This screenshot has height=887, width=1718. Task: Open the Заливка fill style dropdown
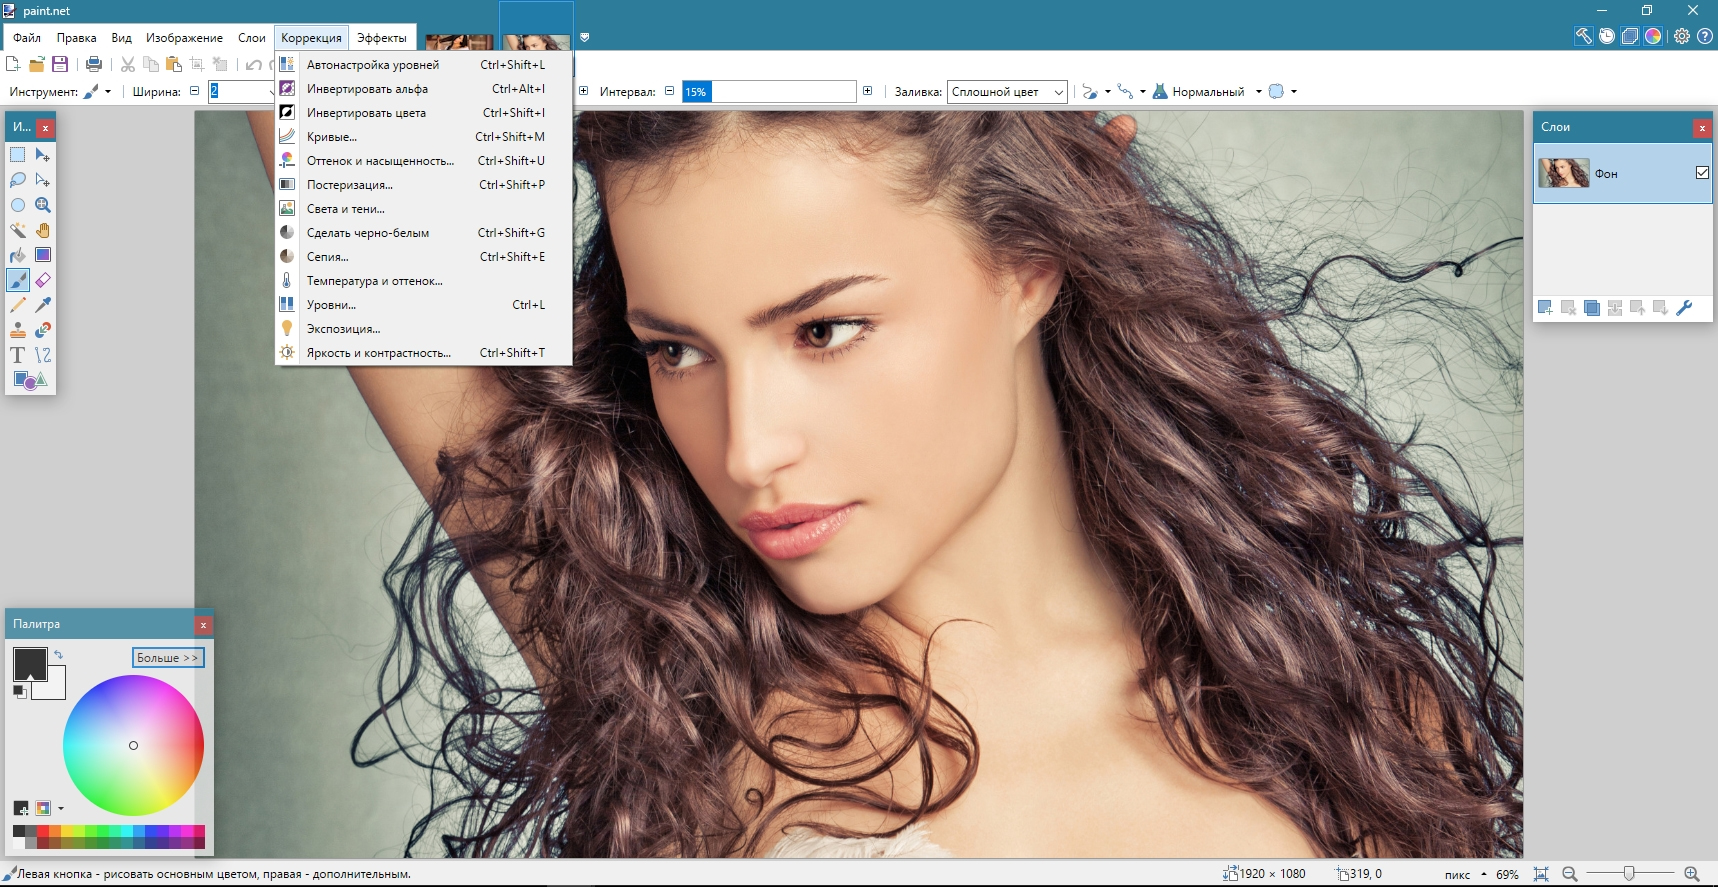1007,92
